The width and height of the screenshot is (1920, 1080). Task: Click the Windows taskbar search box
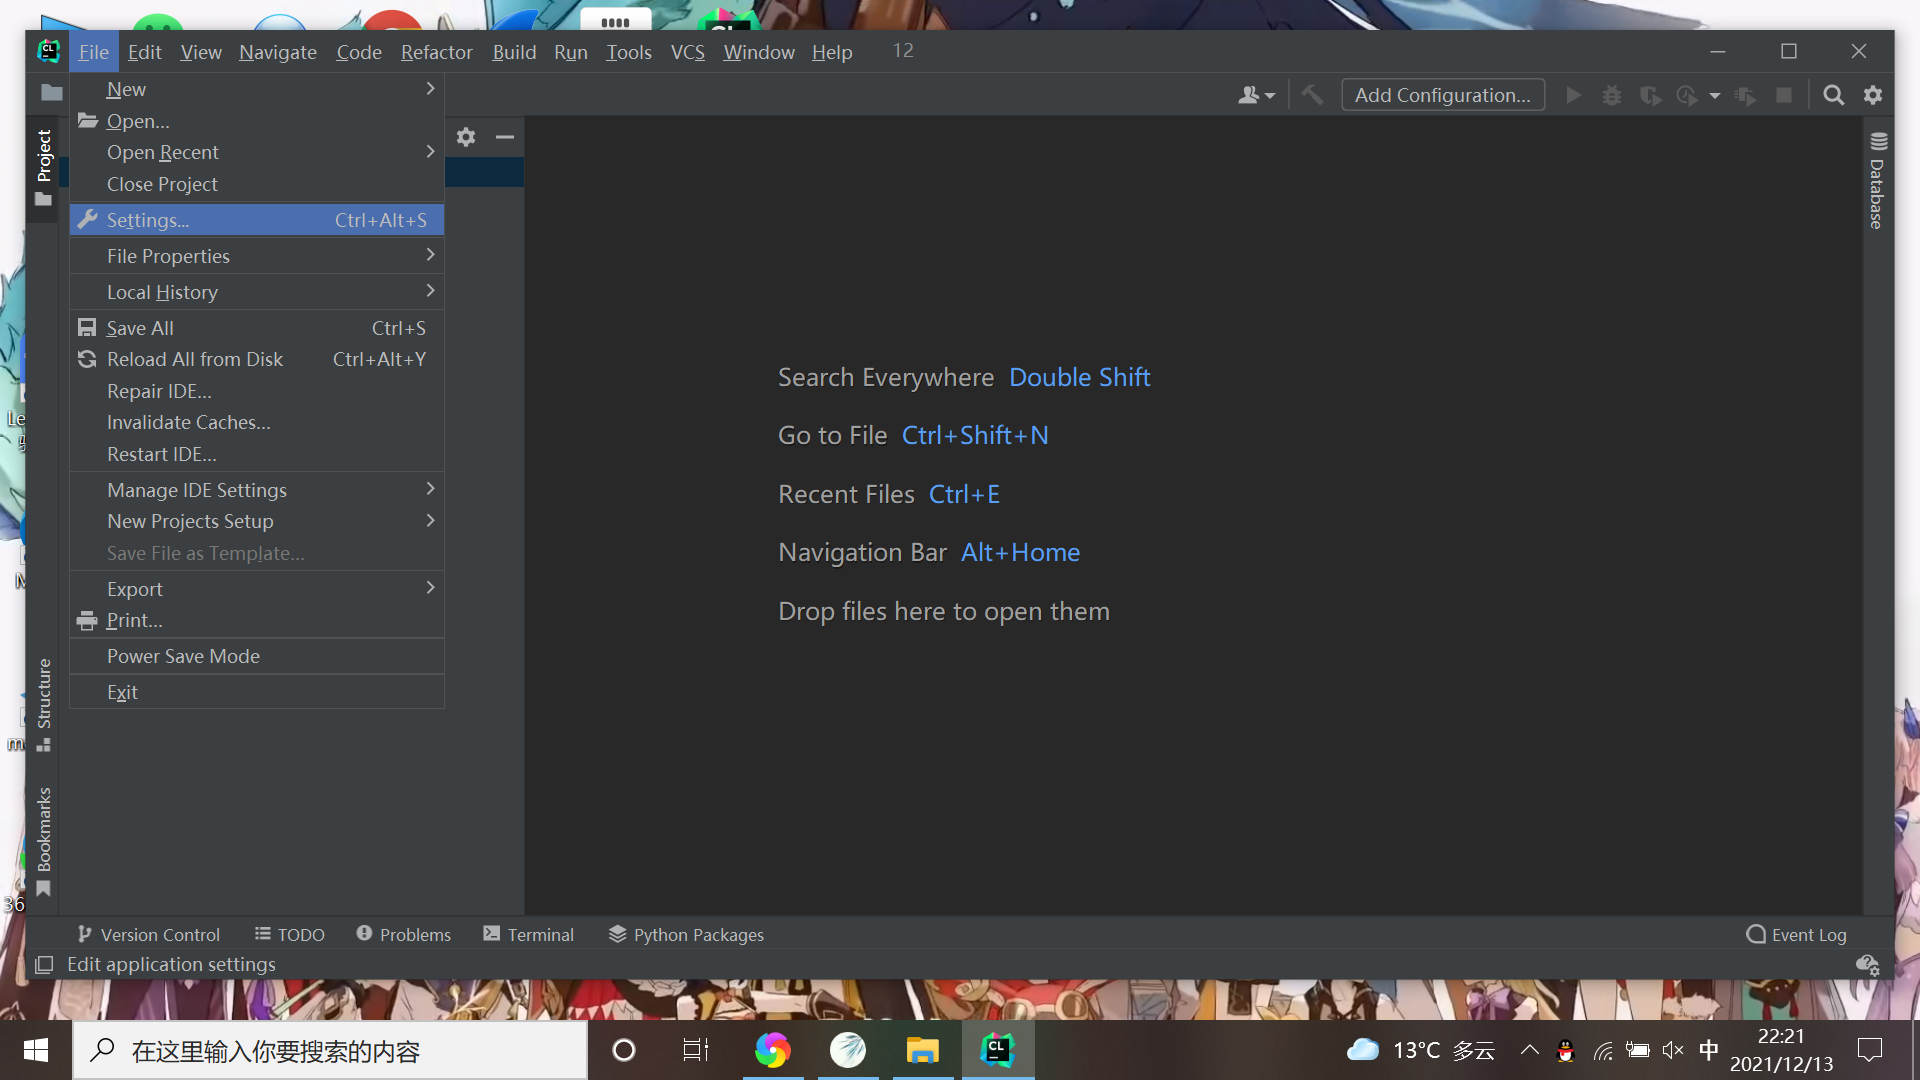pyautogui.click(x=330, y=1050)
